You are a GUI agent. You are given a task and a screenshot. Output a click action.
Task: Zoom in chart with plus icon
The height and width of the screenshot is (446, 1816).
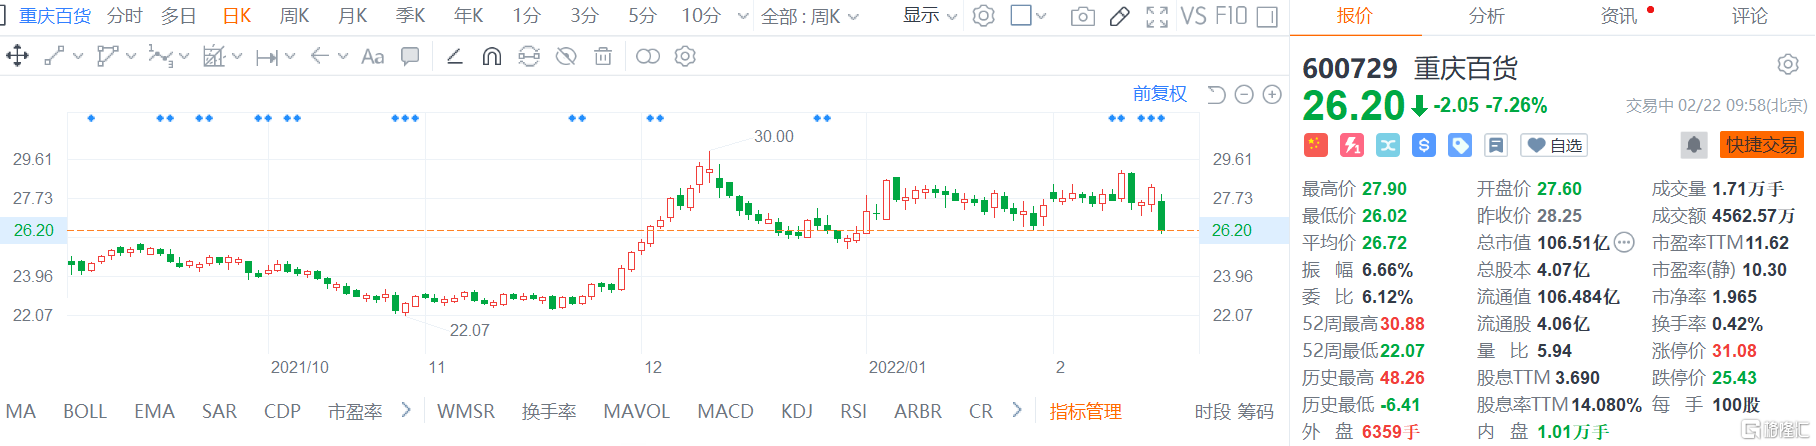pos(1272,94)
